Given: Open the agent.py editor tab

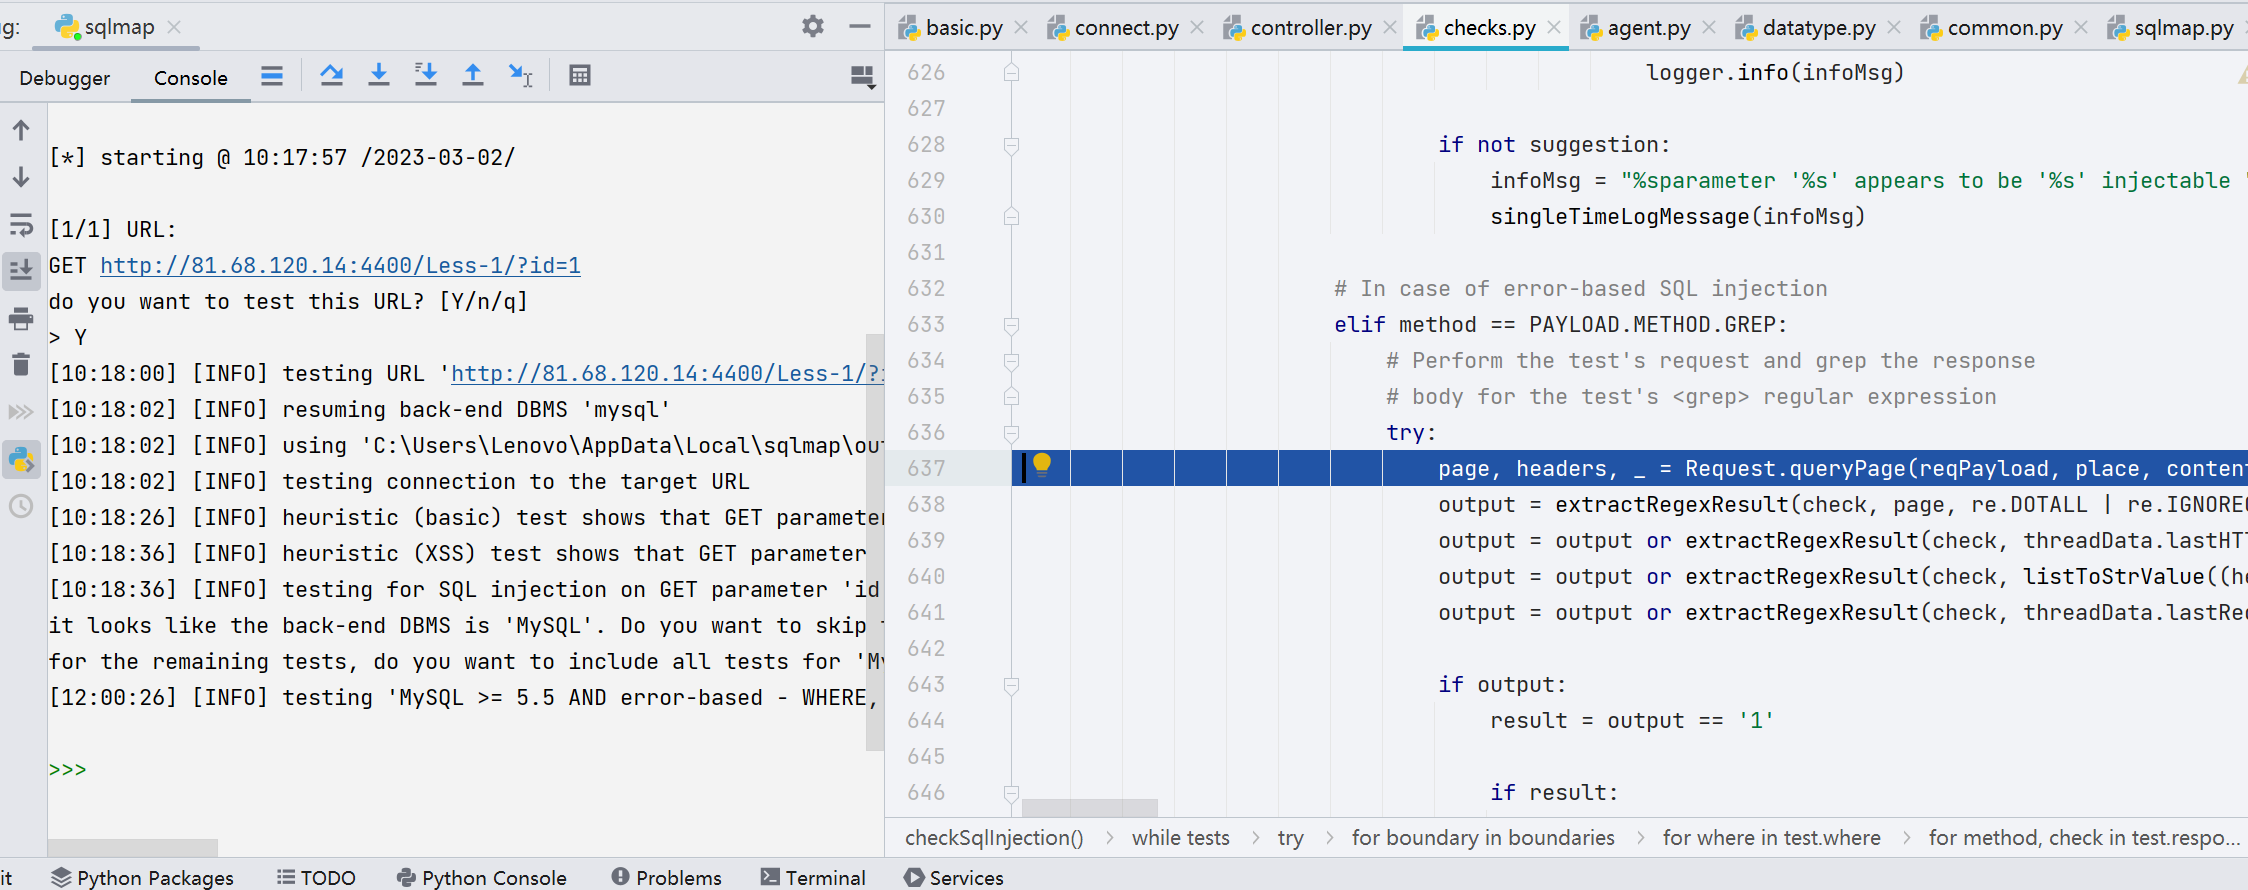Looking at the screenshot, I should [1635, 28].
